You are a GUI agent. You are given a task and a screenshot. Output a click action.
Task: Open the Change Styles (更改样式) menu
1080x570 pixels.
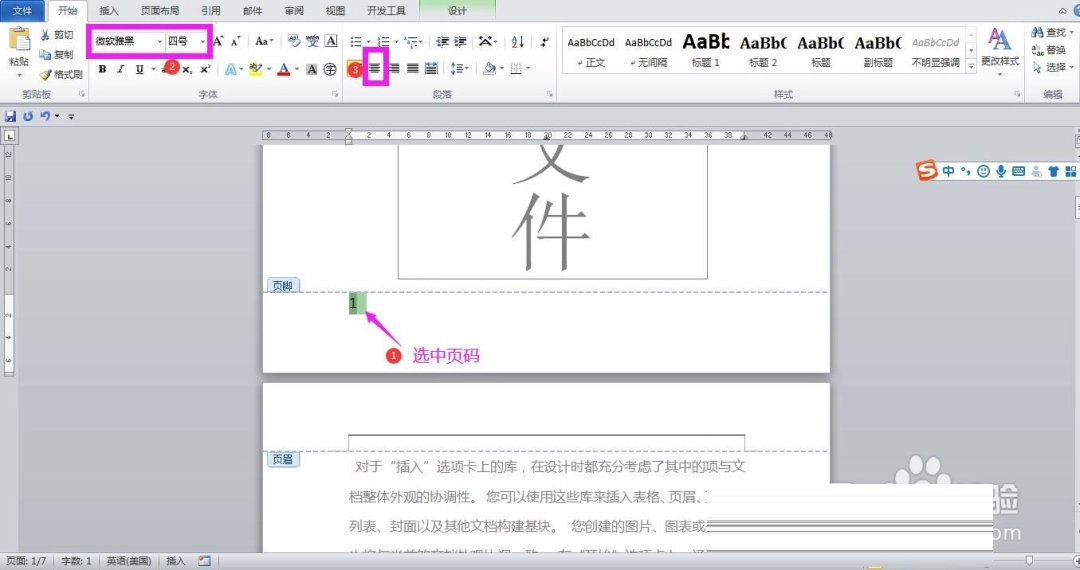coord(1000,50)
